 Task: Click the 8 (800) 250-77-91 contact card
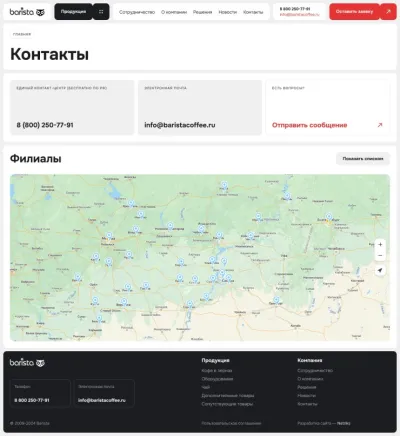(72, 107)
